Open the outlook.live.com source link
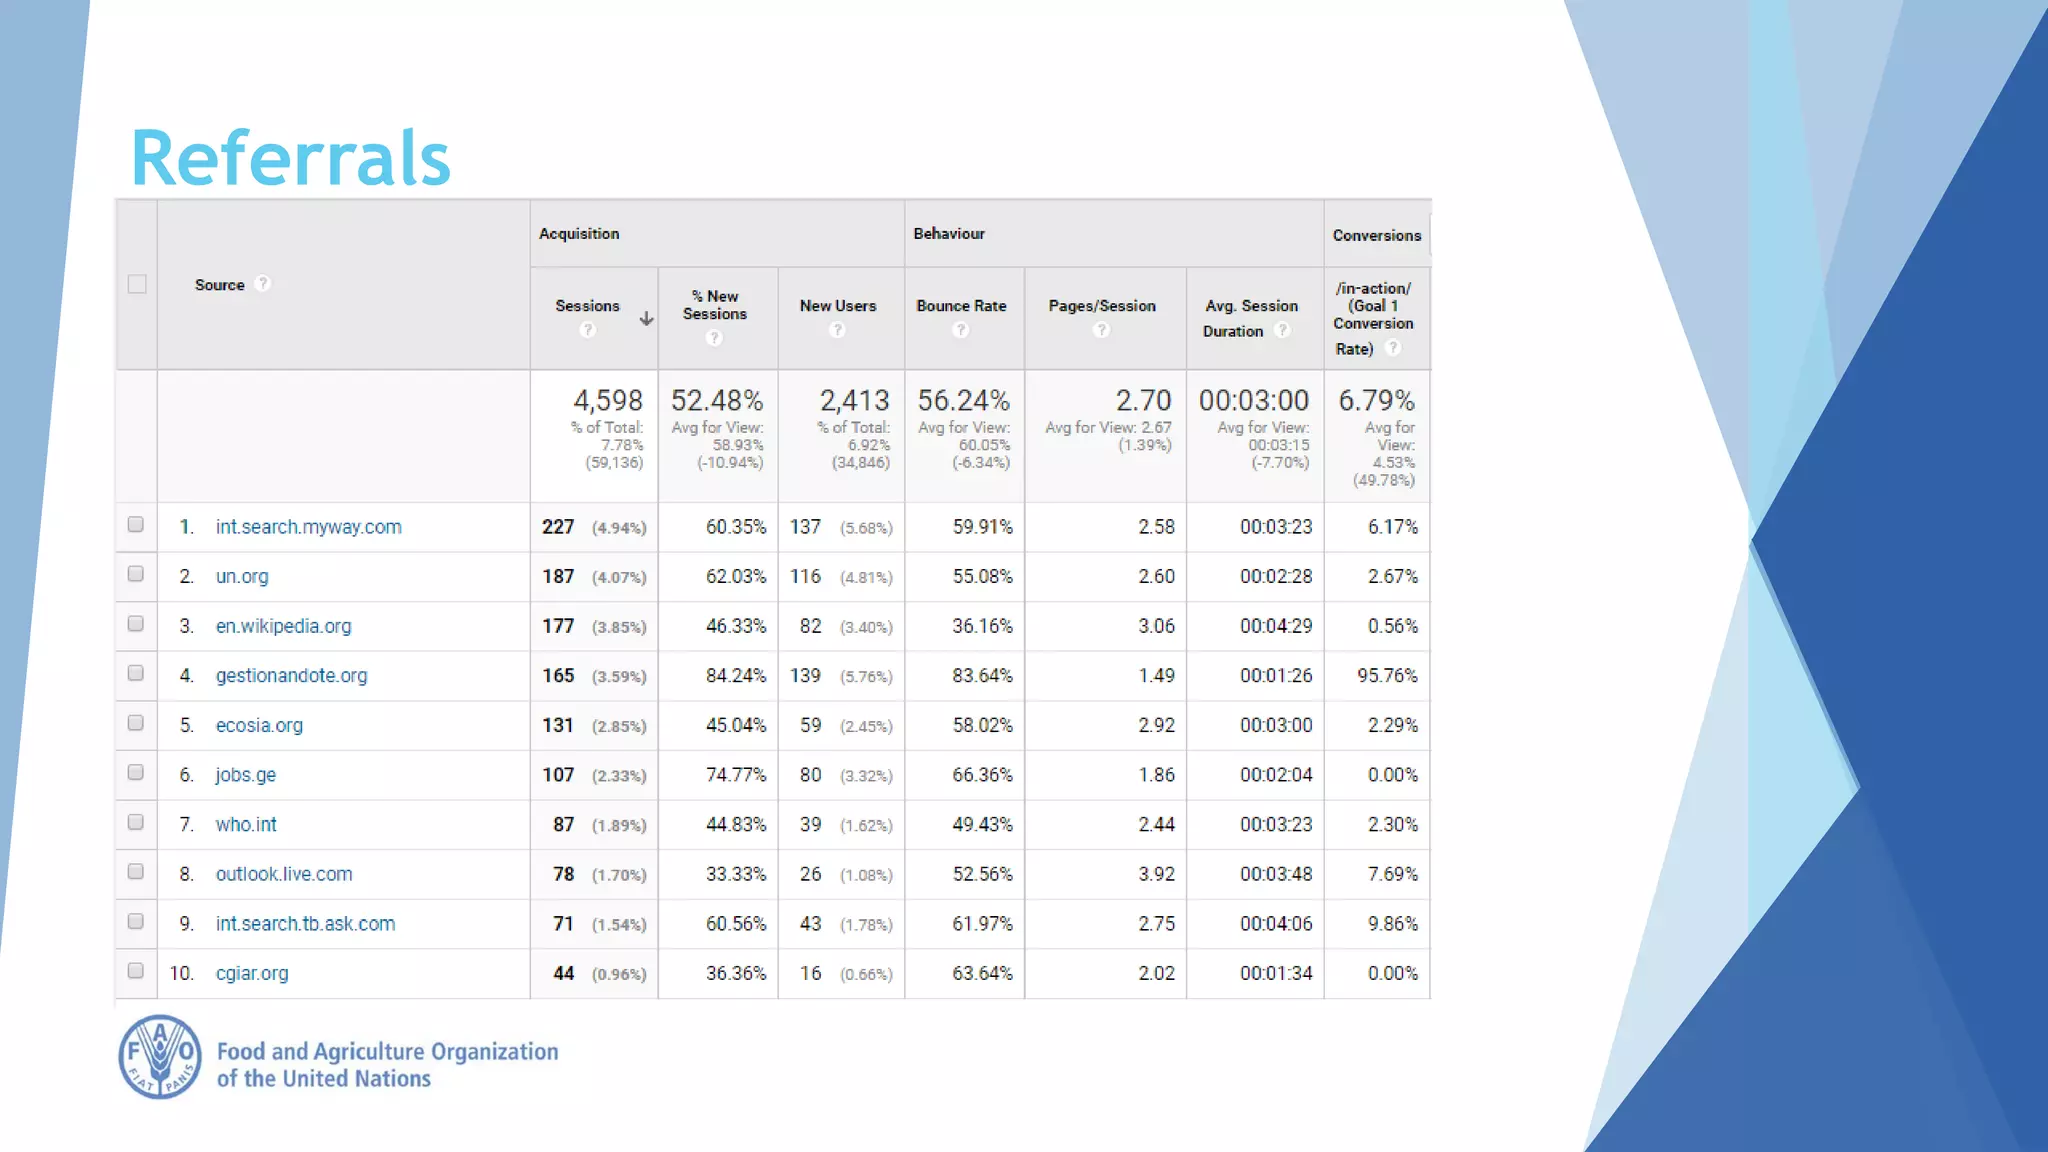The height and width of the screenshot is (1152, 2048). 284,874
